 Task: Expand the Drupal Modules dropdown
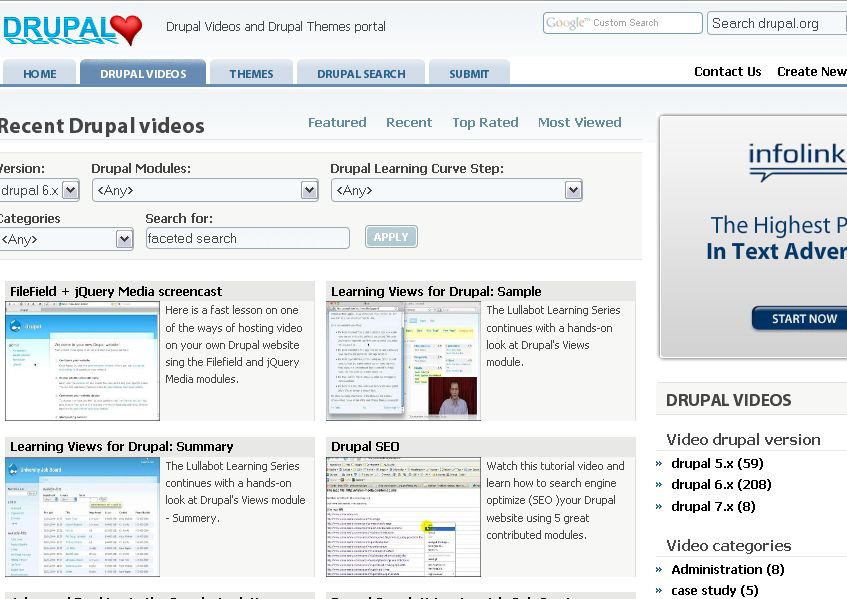click(x=205, y=190)
